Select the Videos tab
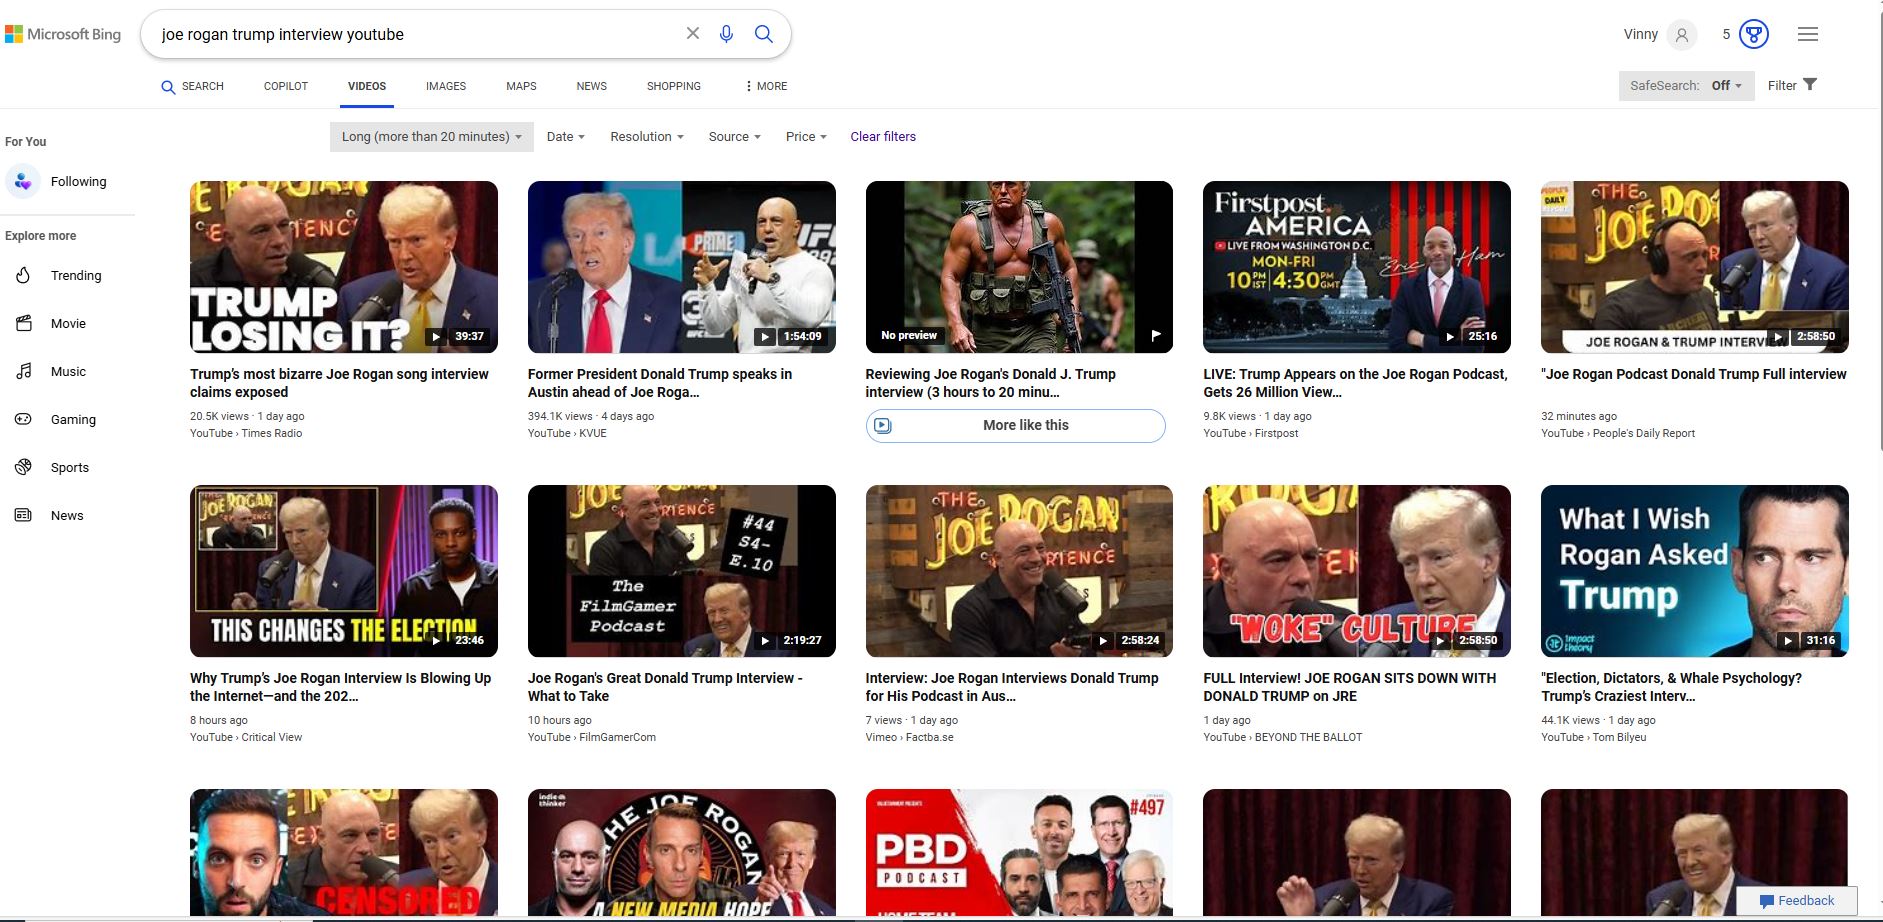The image size is (1883, 922). pyautogui.click(x=367, y=86)
